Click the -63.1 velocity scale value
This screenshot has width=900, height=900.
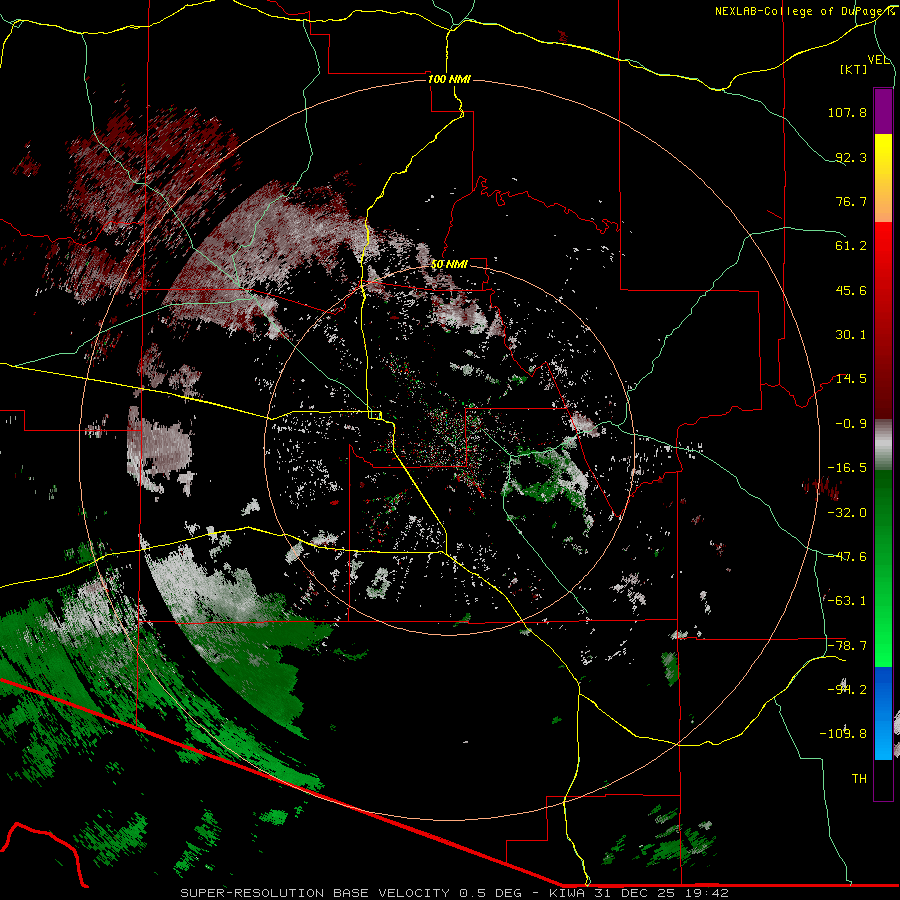847,601
